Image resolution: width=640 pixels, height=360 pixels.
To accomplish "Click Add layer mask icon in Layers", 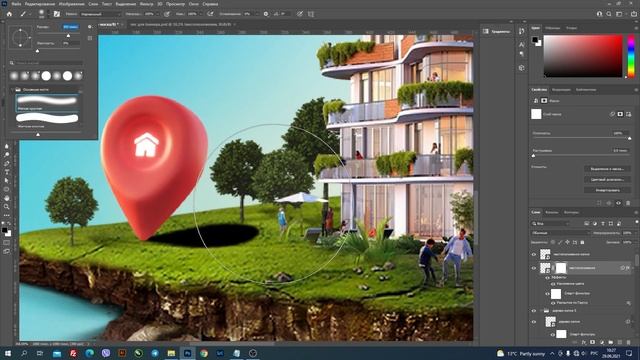I will click(x=593, y=342).
